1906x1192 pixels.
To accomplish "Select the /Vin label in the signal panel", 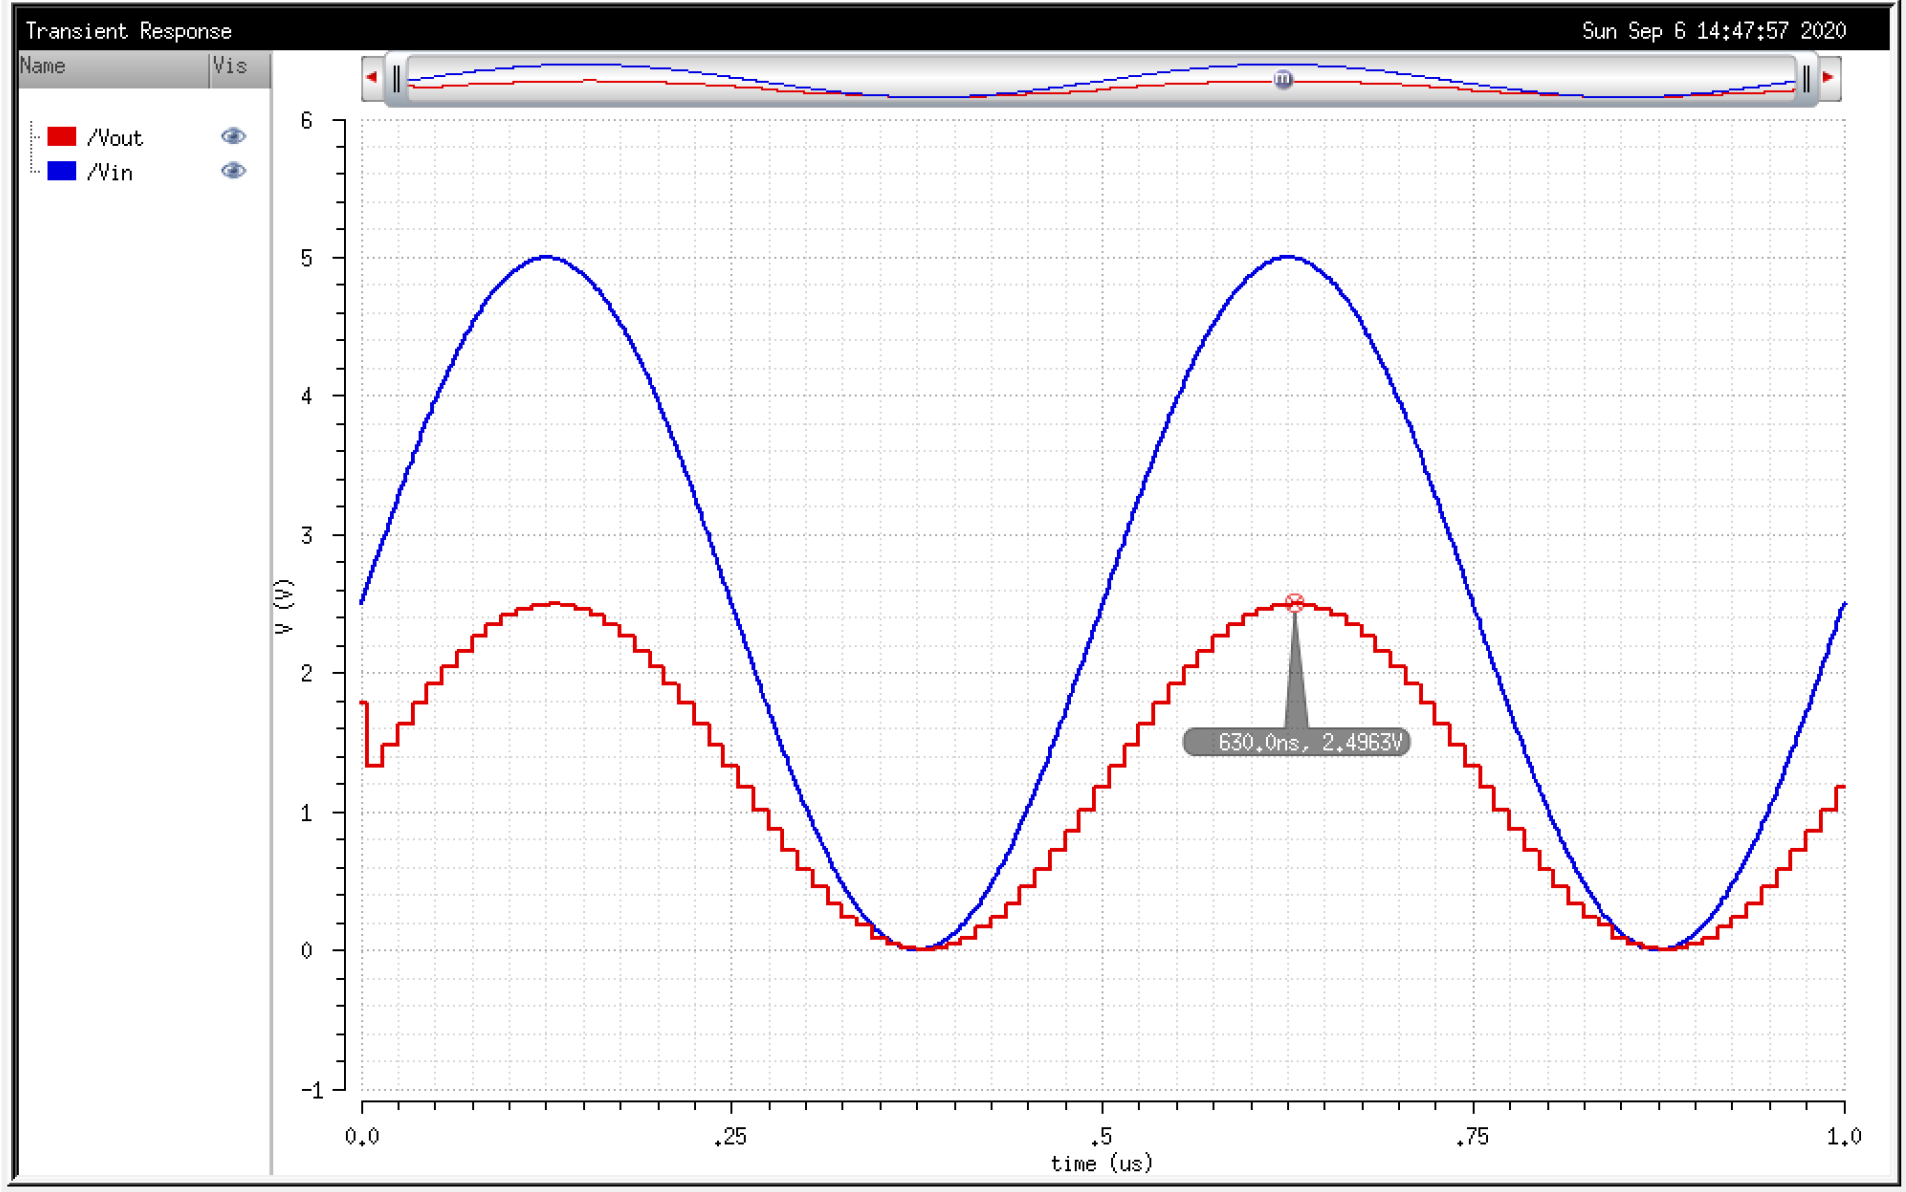I will pyautogui.click(x=112, y=171).
